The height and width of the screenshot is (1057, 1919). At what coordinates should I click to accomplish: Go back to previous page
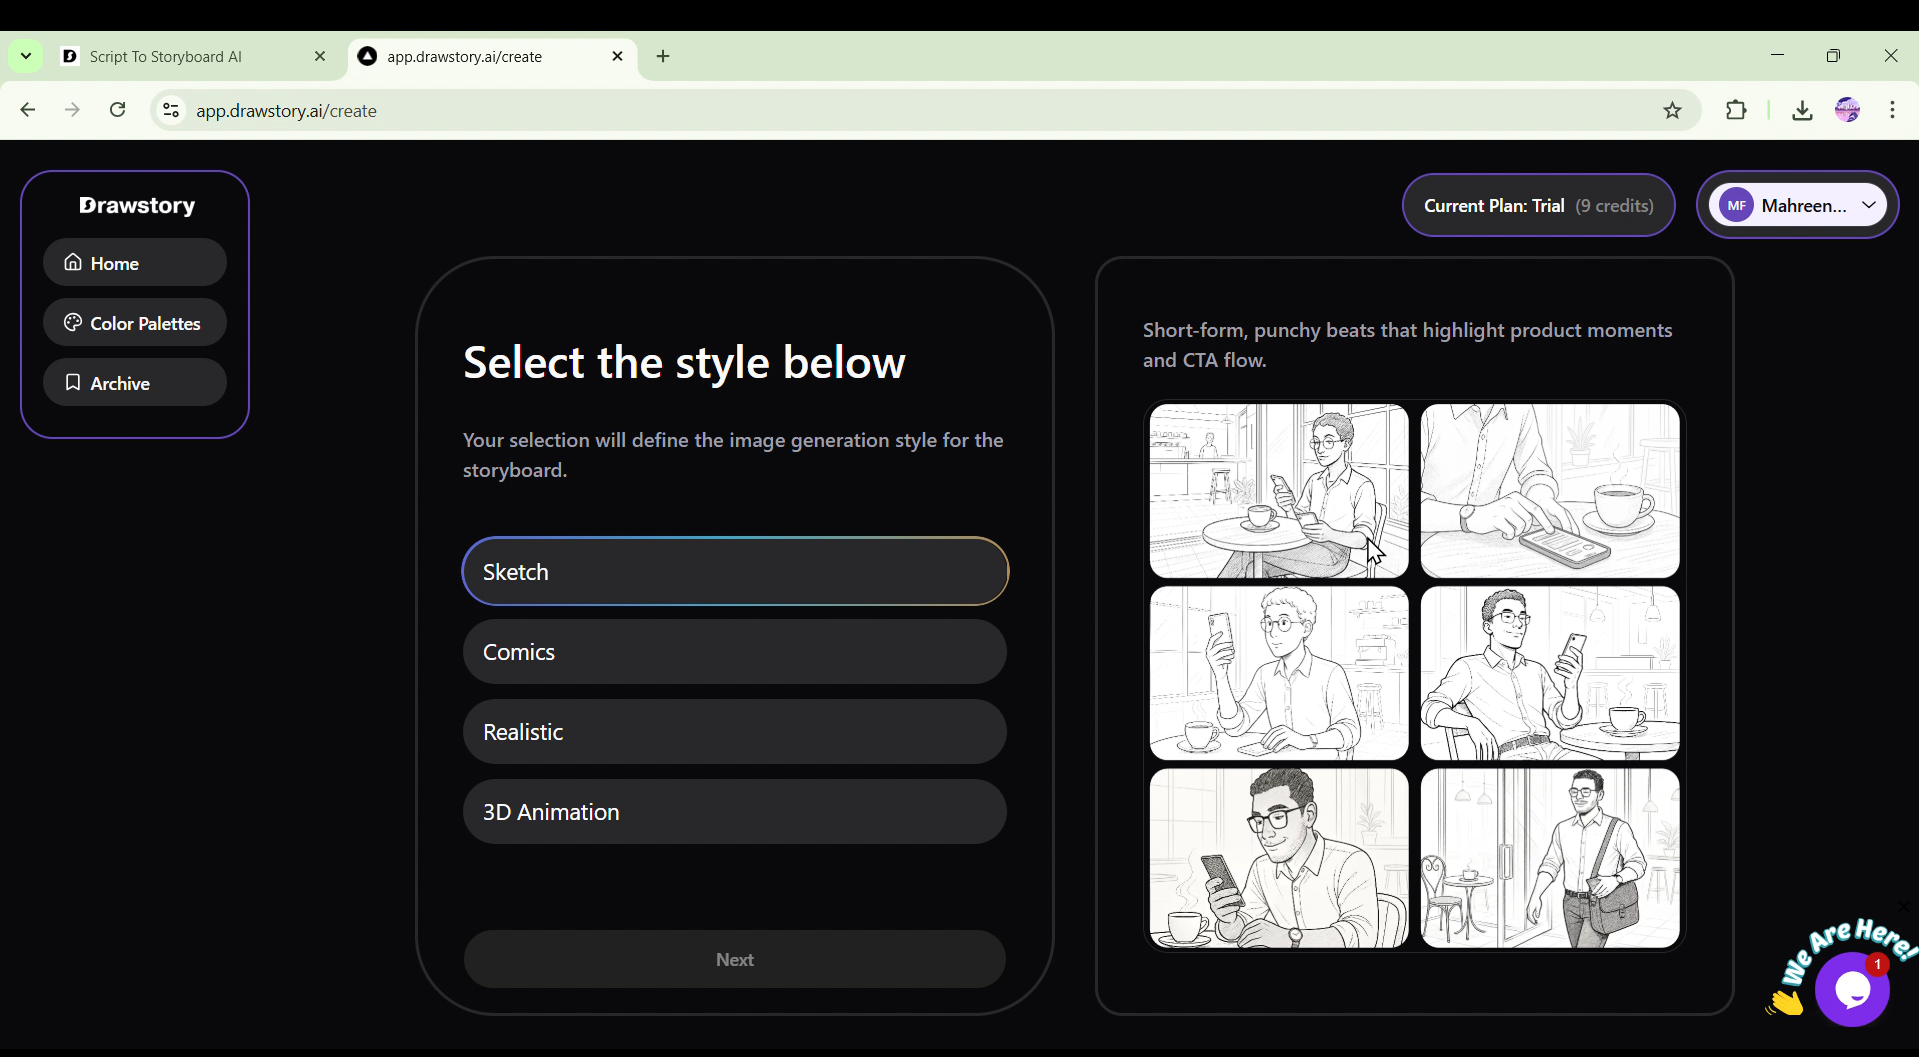(28, 110)
